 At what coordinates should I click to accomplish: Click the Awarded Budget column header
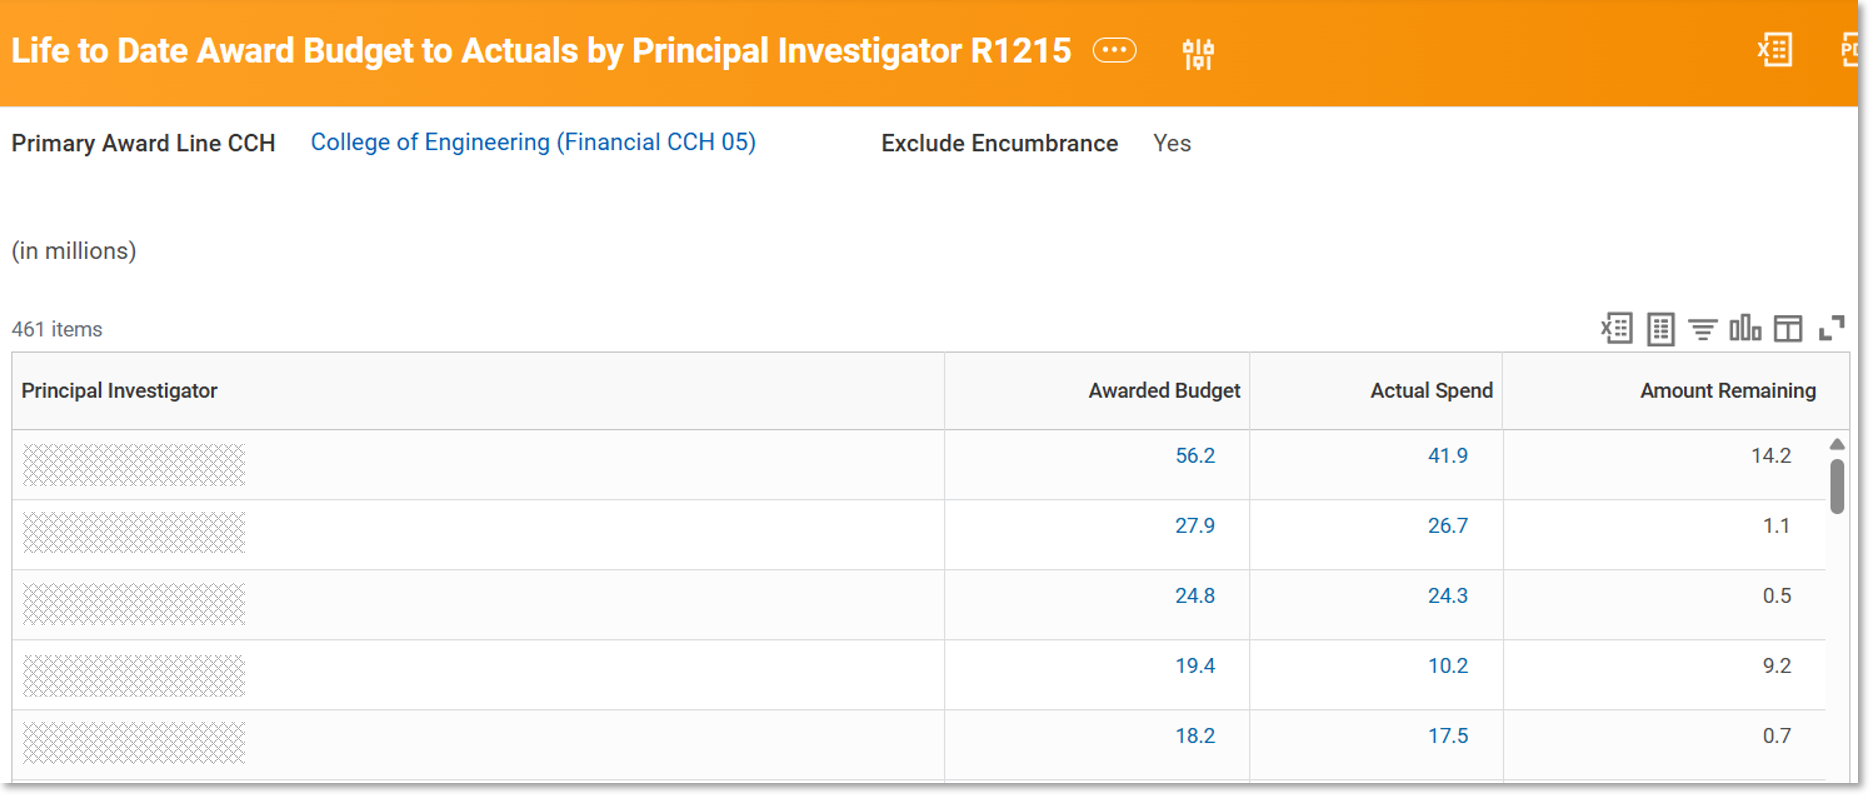1164,391
